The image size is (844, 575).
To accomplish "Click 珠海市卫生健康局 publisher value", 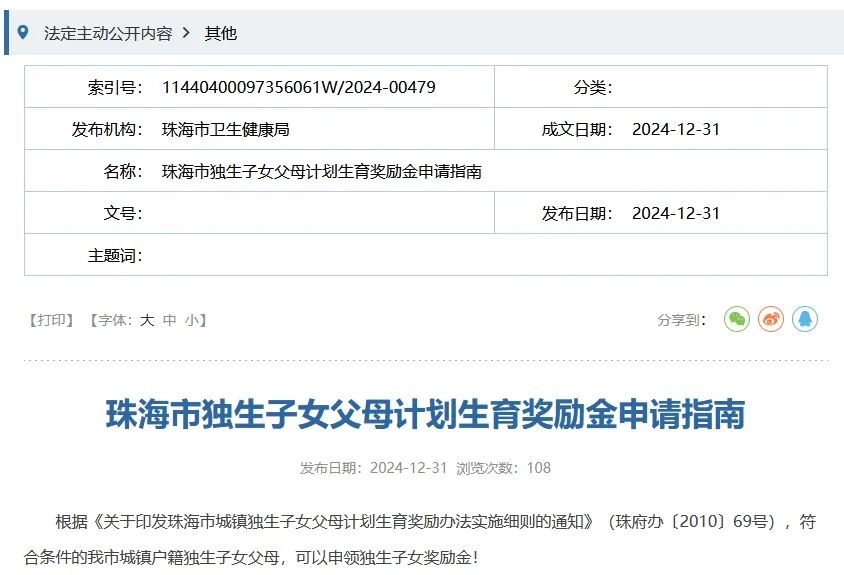I will 226,129.
